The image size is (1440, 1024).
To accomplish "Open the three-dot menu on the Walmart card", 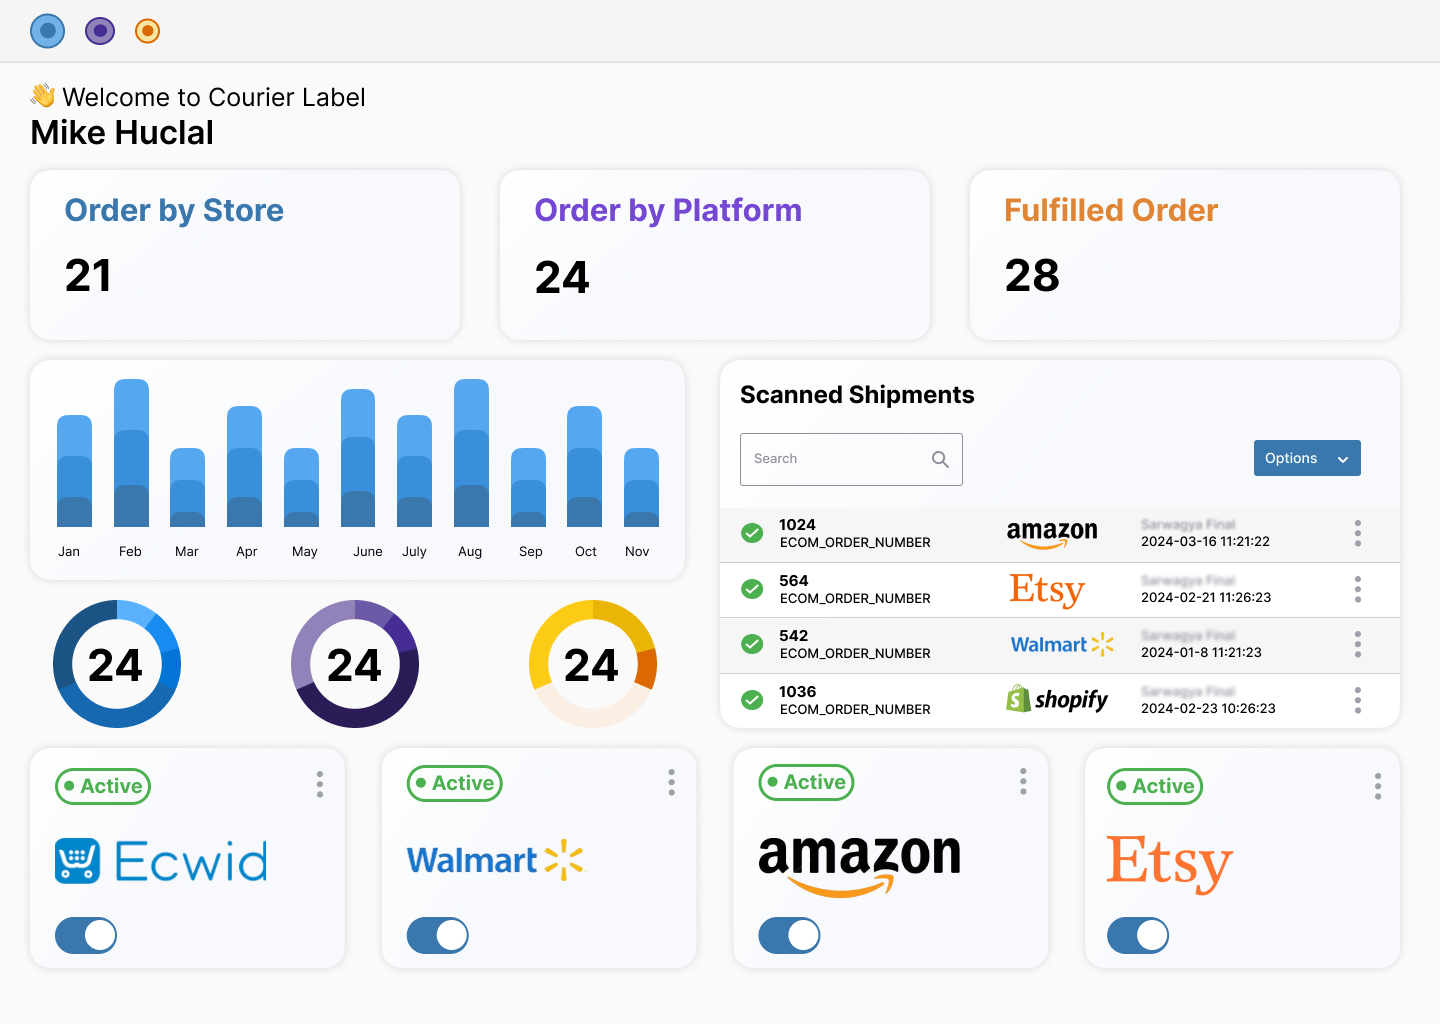I will (671, 783).
